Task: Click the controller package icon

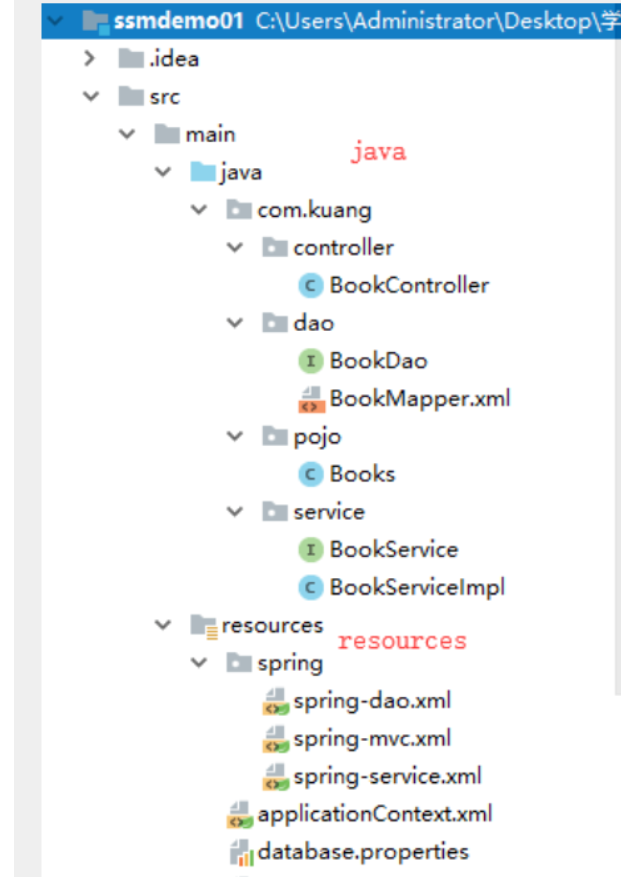Action: pos(275,247)
